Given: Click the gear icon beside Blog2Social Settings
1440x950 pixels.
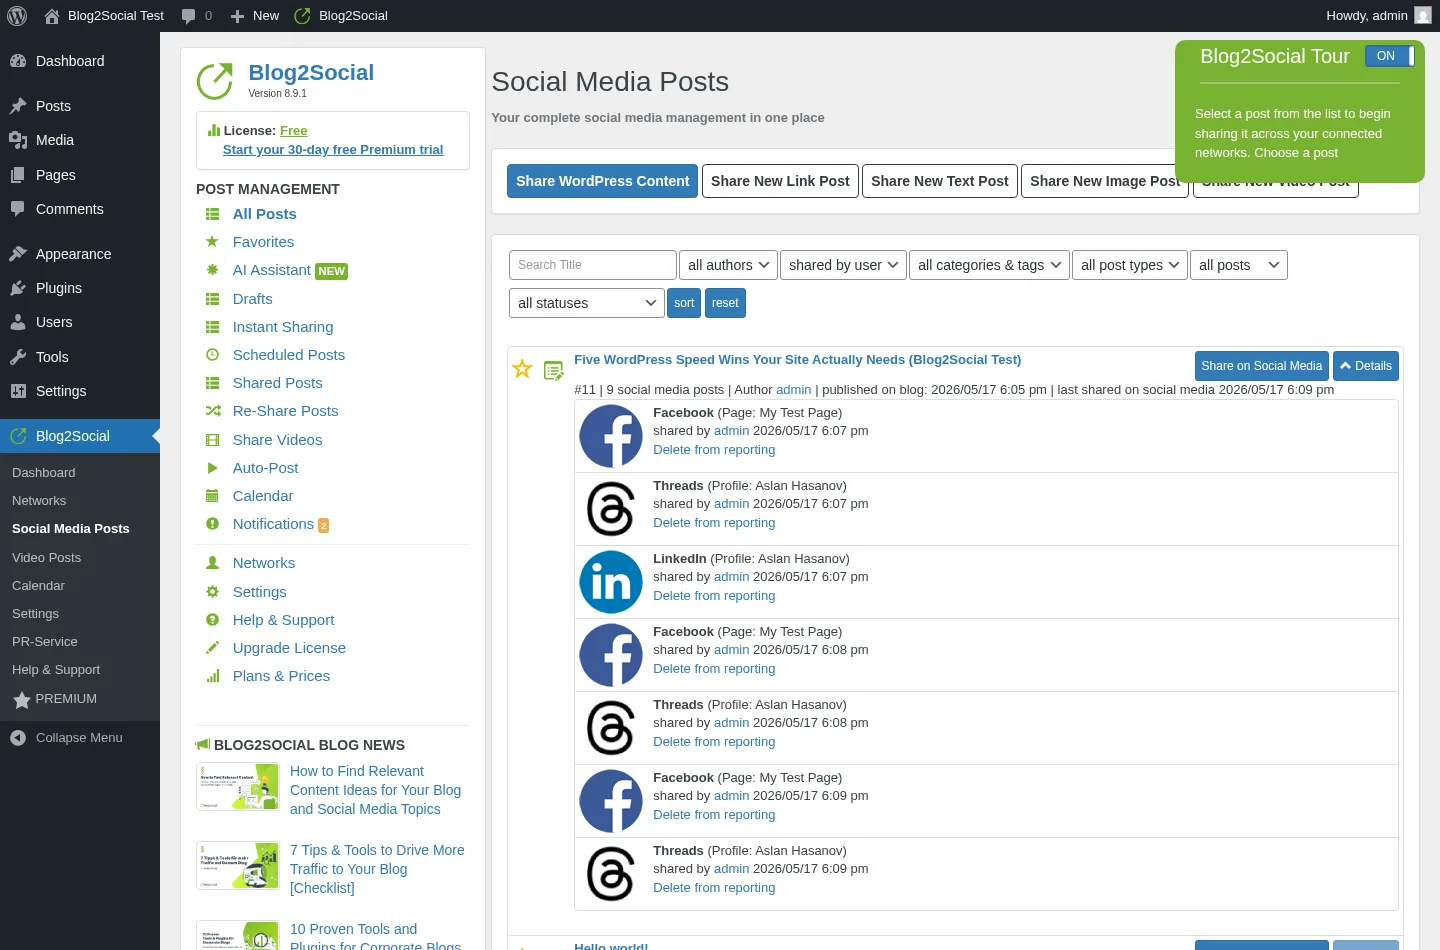Looking at the screenshot, I should (x=212, y=592).
